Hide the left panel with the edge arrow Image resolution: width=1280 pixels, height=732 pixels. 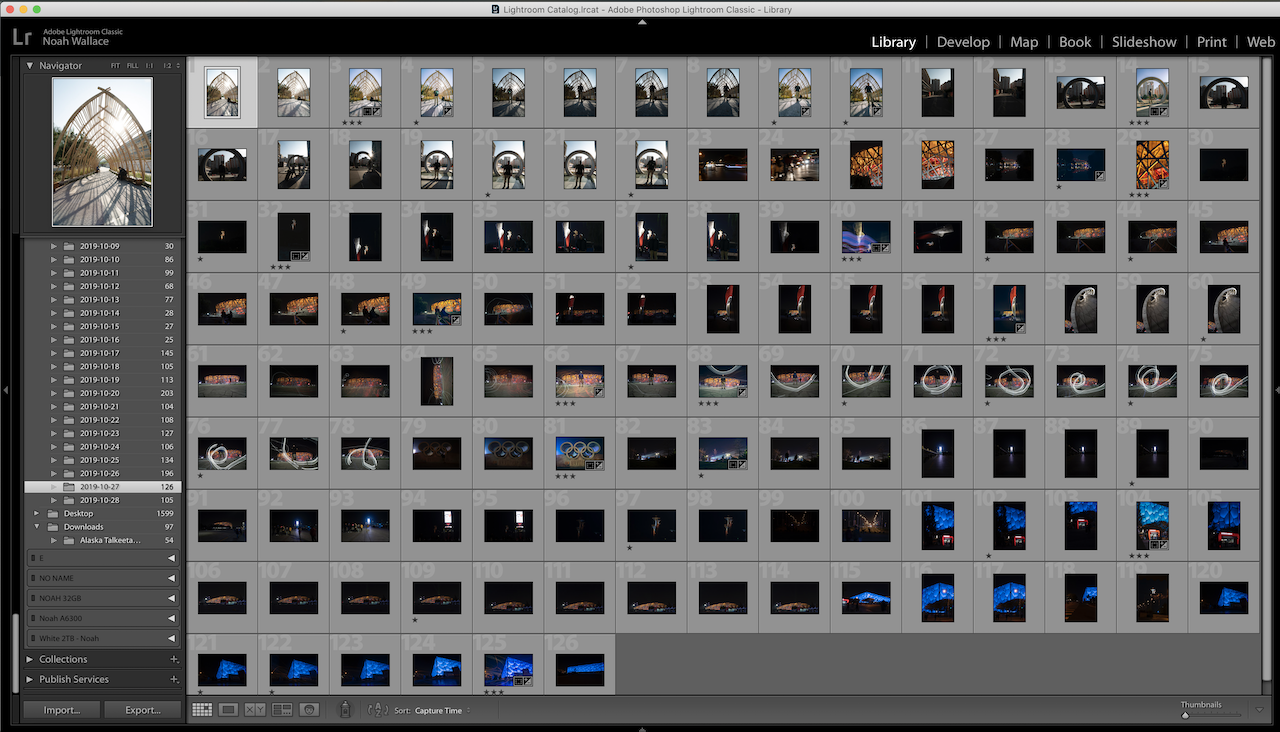(x=4, y=390)
